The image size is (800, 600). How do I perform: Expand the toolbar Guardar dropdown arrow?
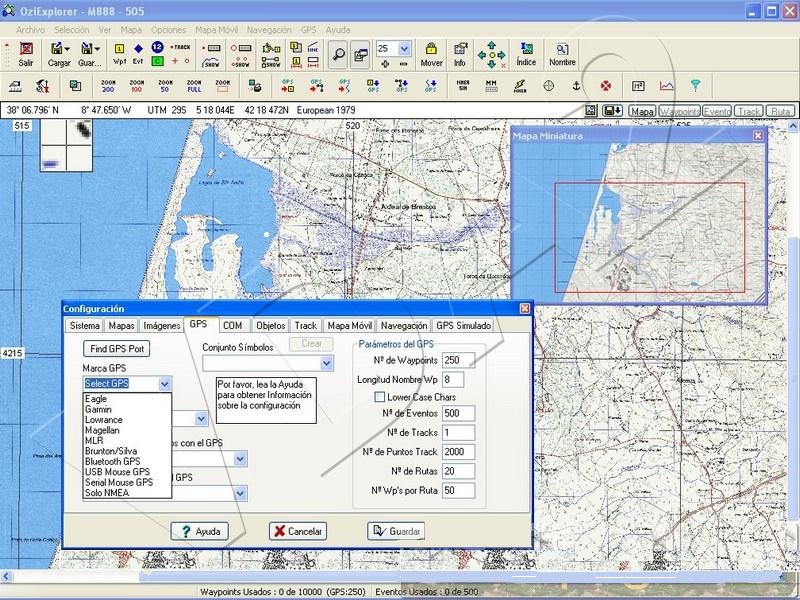pyautogui.click(x=97, y=49)
